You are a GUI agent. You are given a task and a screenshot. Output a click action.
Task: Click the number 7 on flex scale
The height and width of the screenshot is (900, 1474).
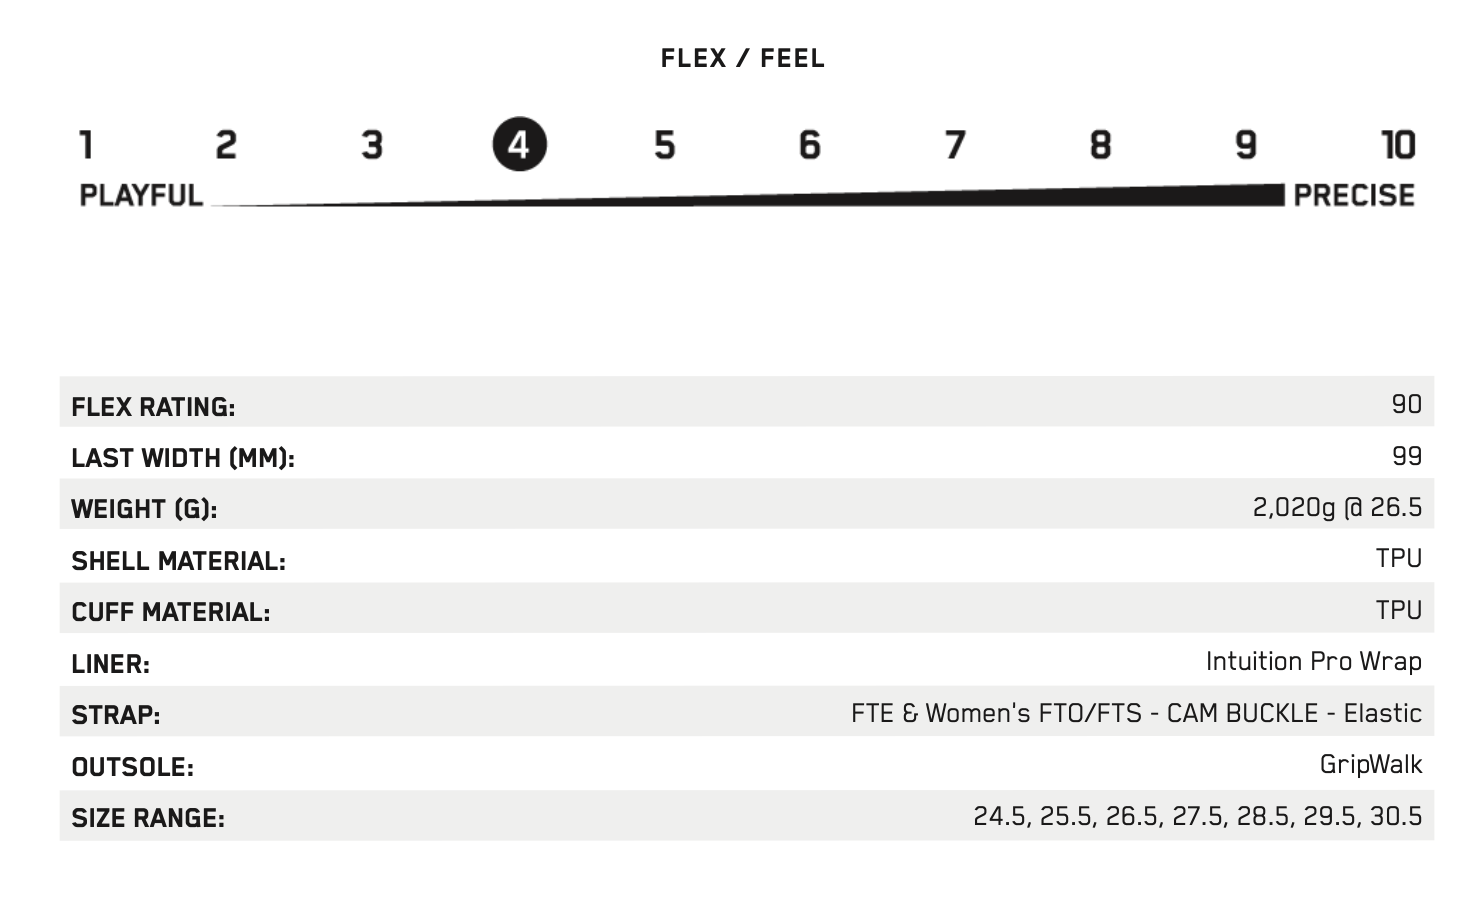click(955, 145)
